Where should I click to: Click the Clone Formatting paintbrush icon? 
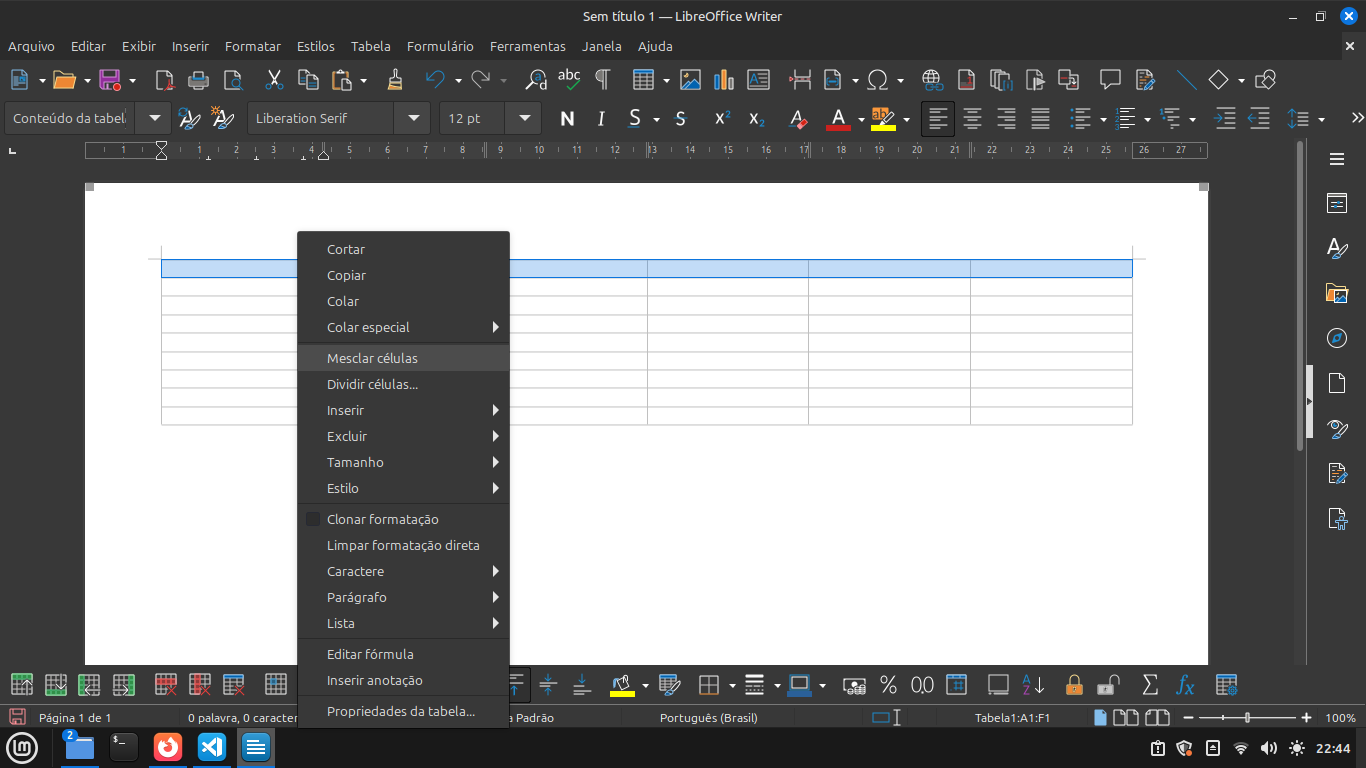point(395,80)
